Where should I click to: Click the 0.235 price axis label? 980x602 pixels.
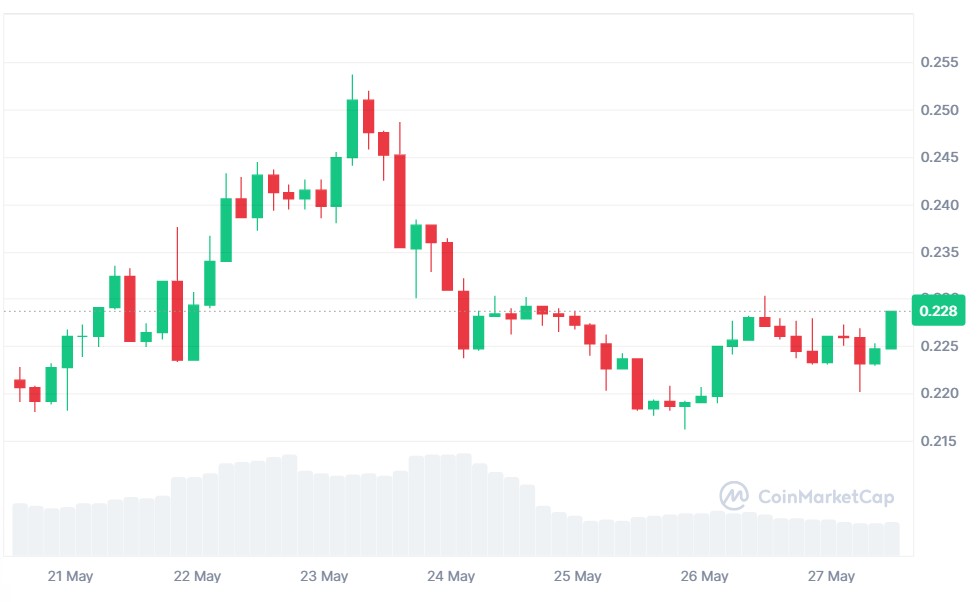point(939,253)
